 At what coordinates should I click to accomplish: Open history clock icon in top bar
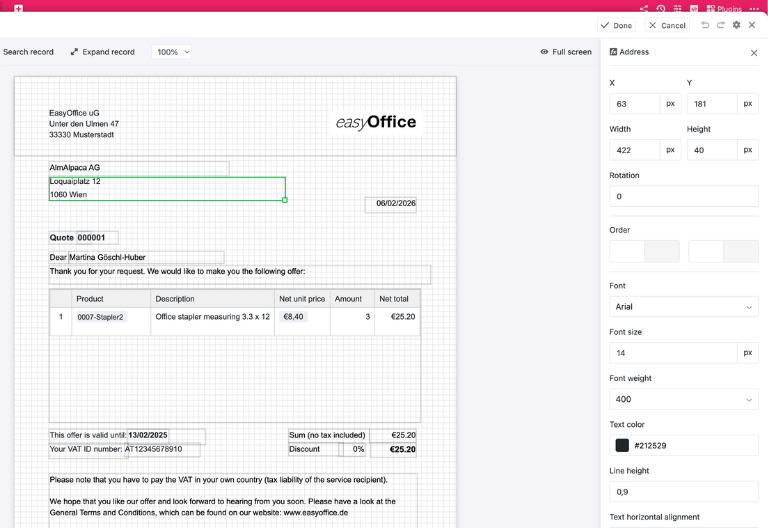tap(661, 8)
